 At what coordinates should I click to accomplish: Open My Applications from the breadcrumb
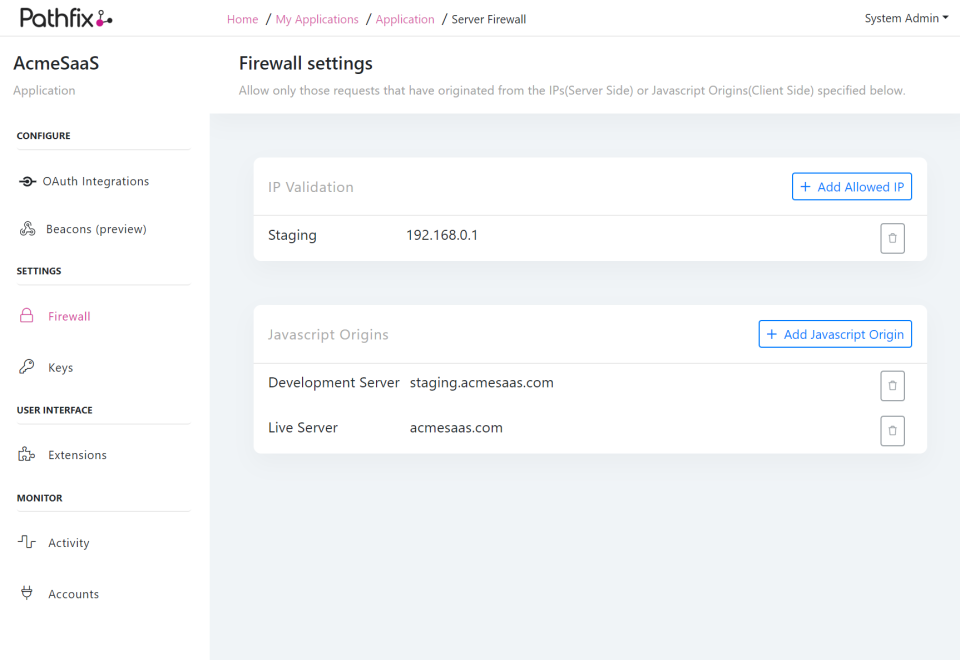317,19
